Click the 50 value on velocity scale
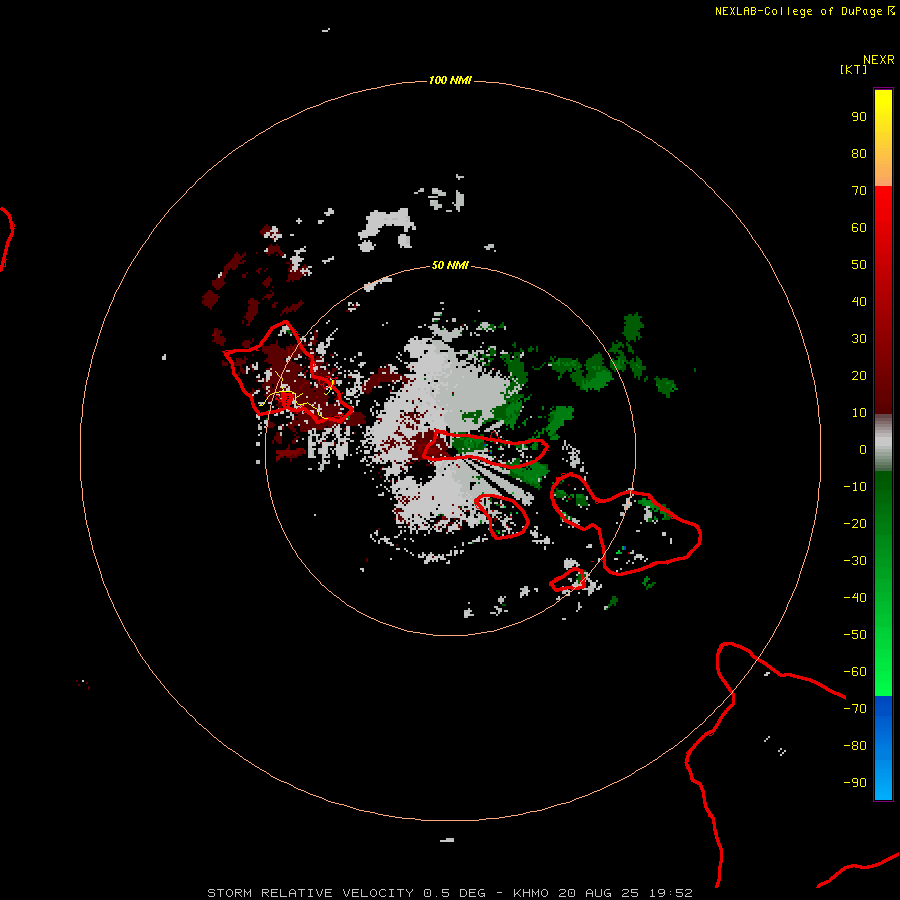 tap(859, 265)
